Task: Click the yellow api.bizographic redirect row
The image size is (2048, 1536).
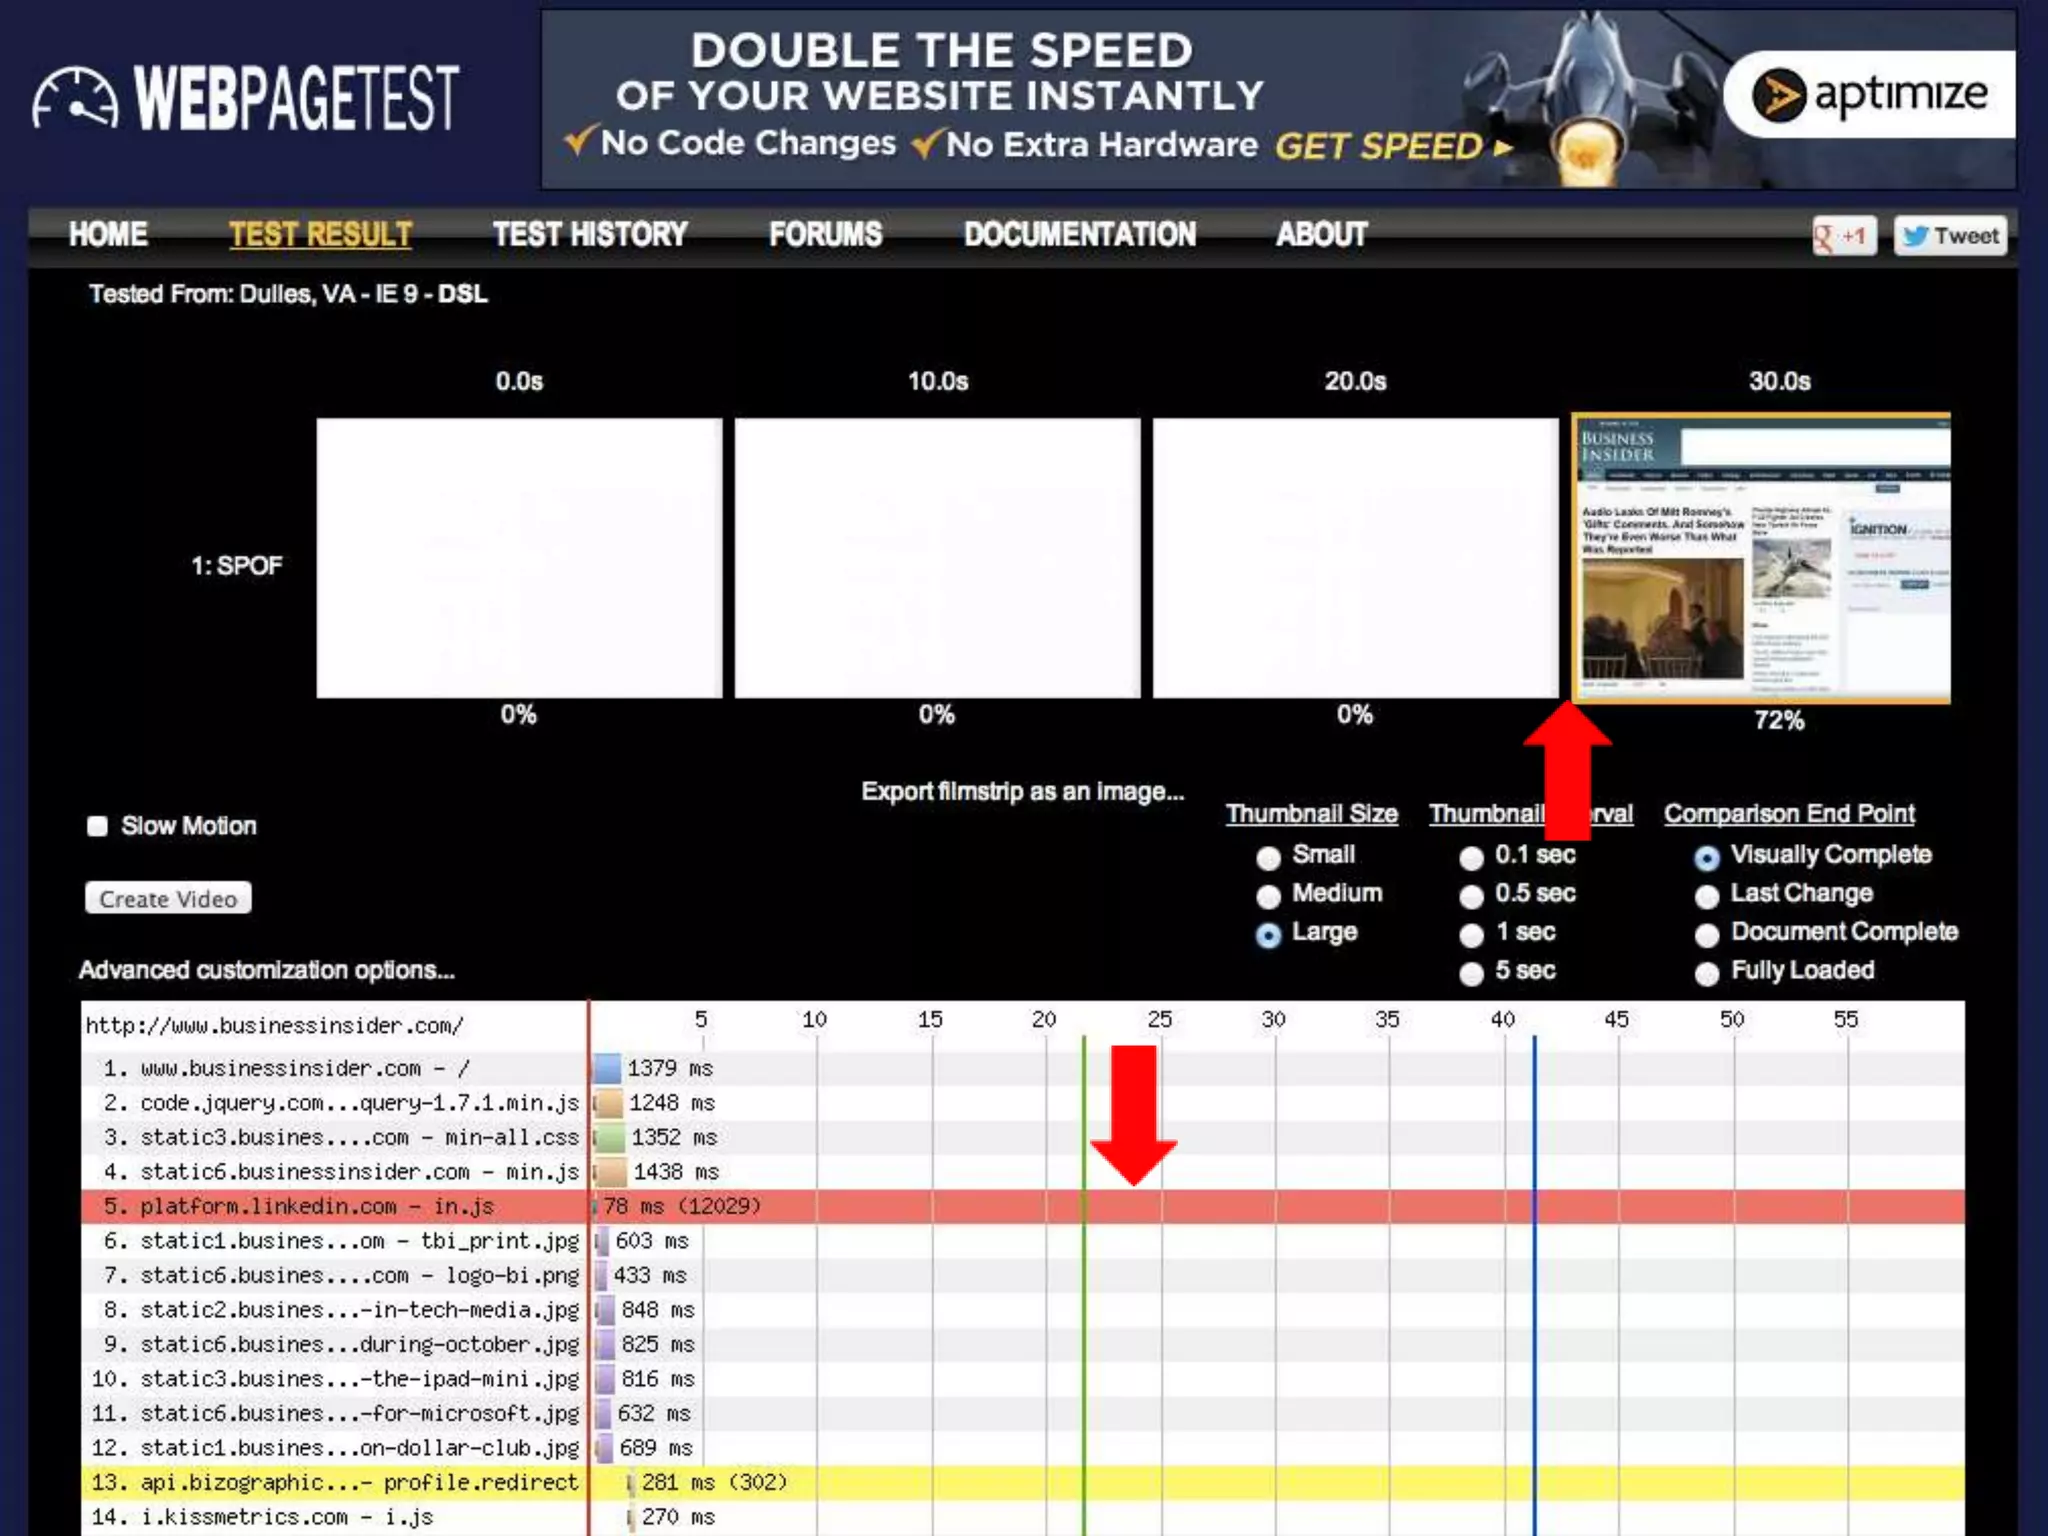Action: click(334, 1482)
